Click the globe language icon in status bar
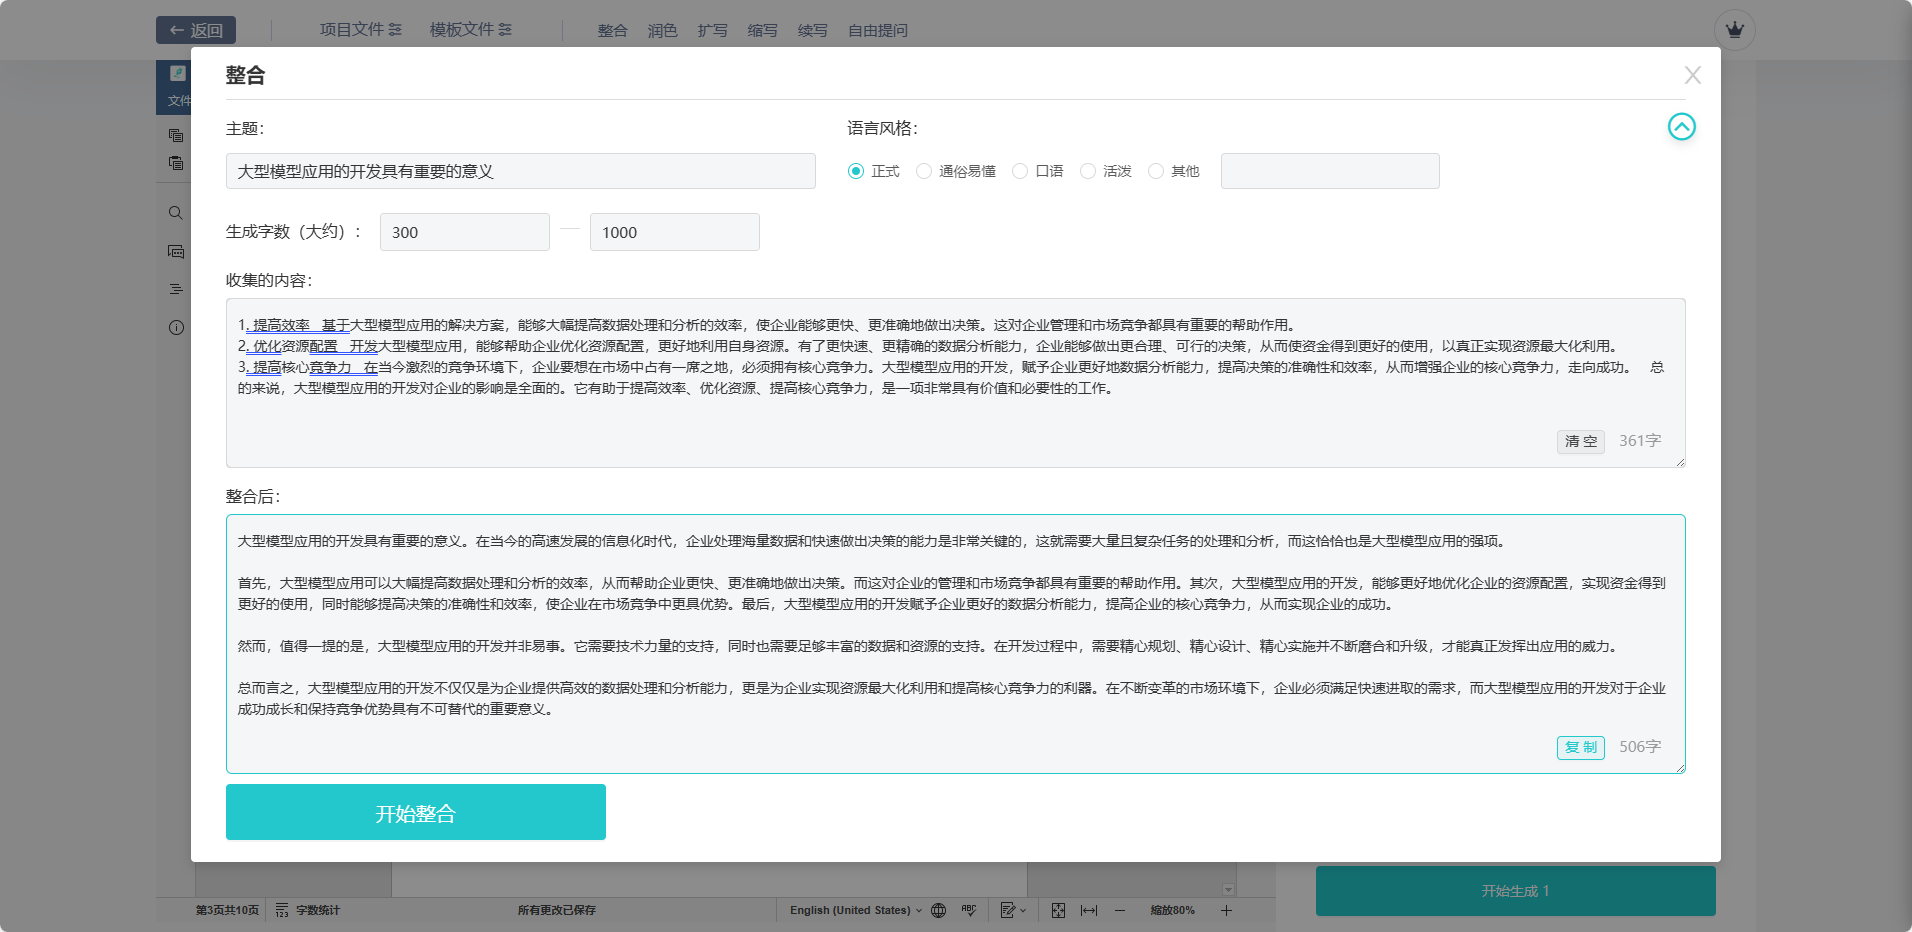Viewport: 1912px width, 932px height. click(938, 910)
